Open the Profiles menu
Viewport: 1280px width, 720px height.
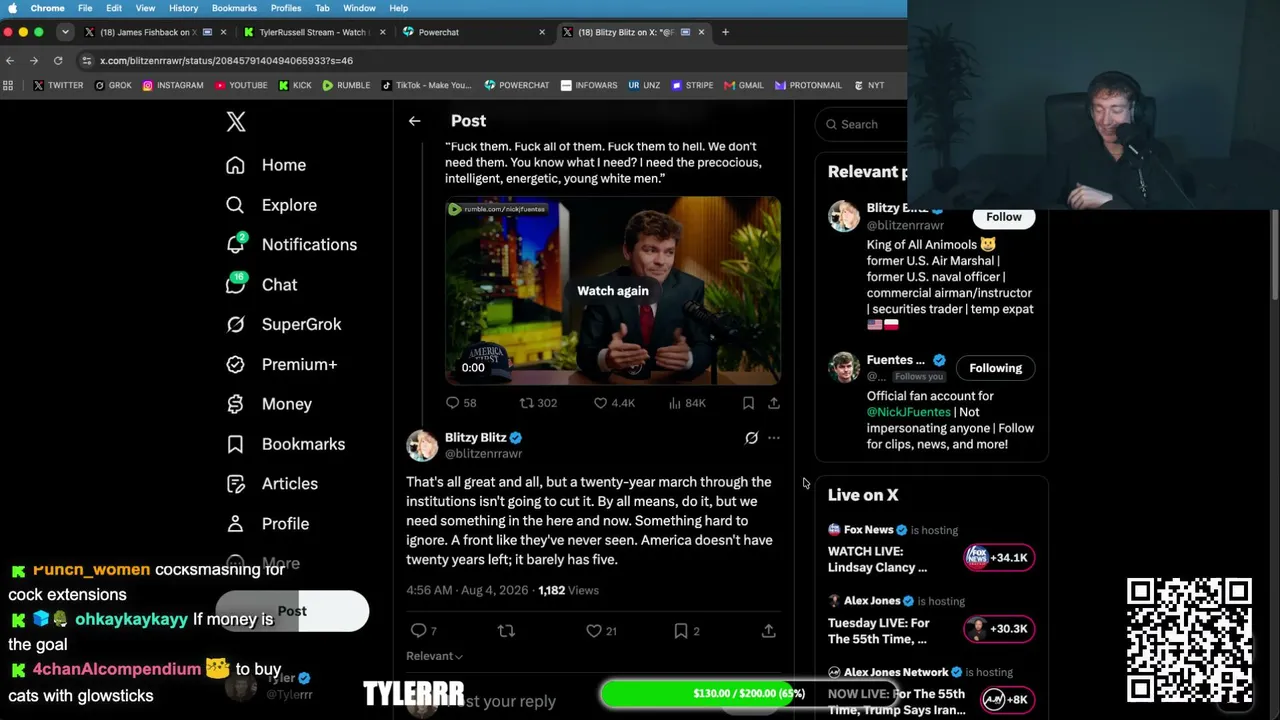click(x=286, y=8)
